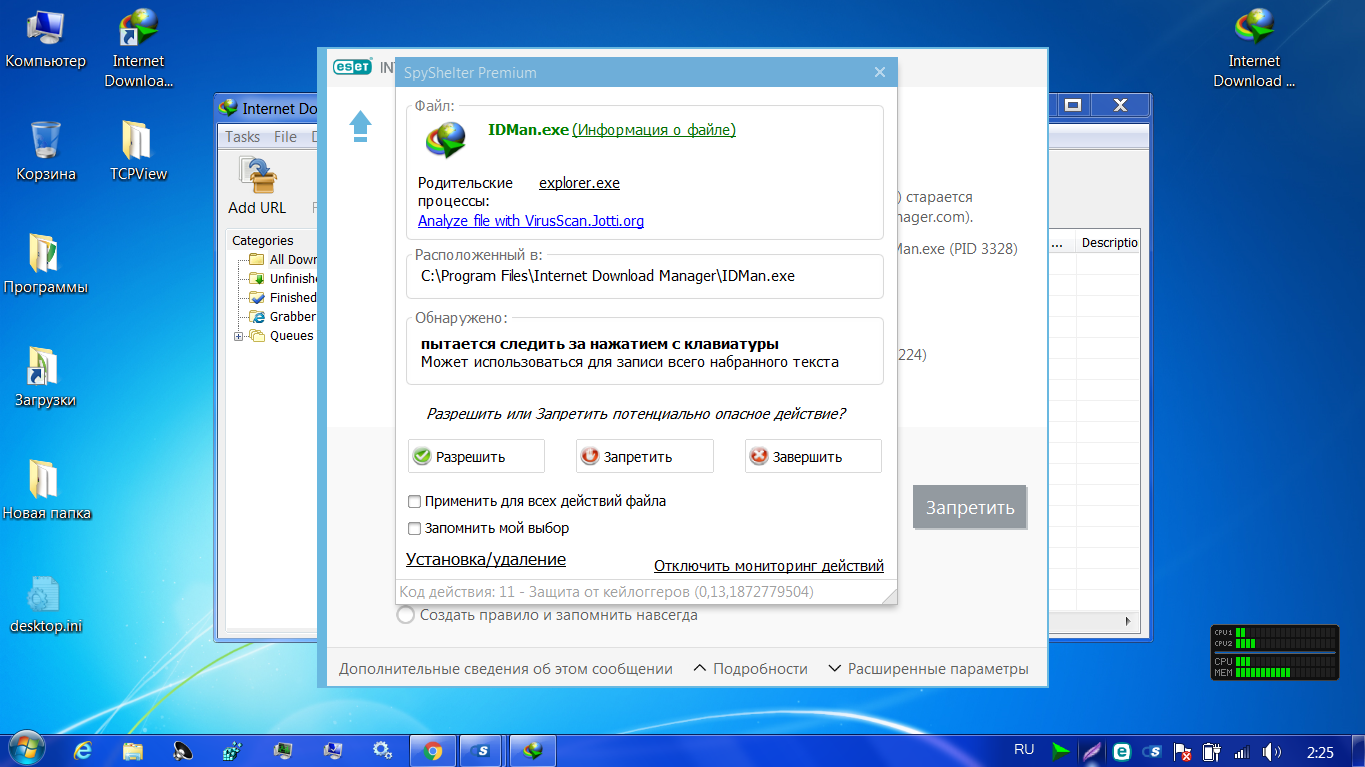Expand Подробности in the ESET dialog
Image resolution: width=1365 pixels, height=767 pixels.
(x=750, y=669)
